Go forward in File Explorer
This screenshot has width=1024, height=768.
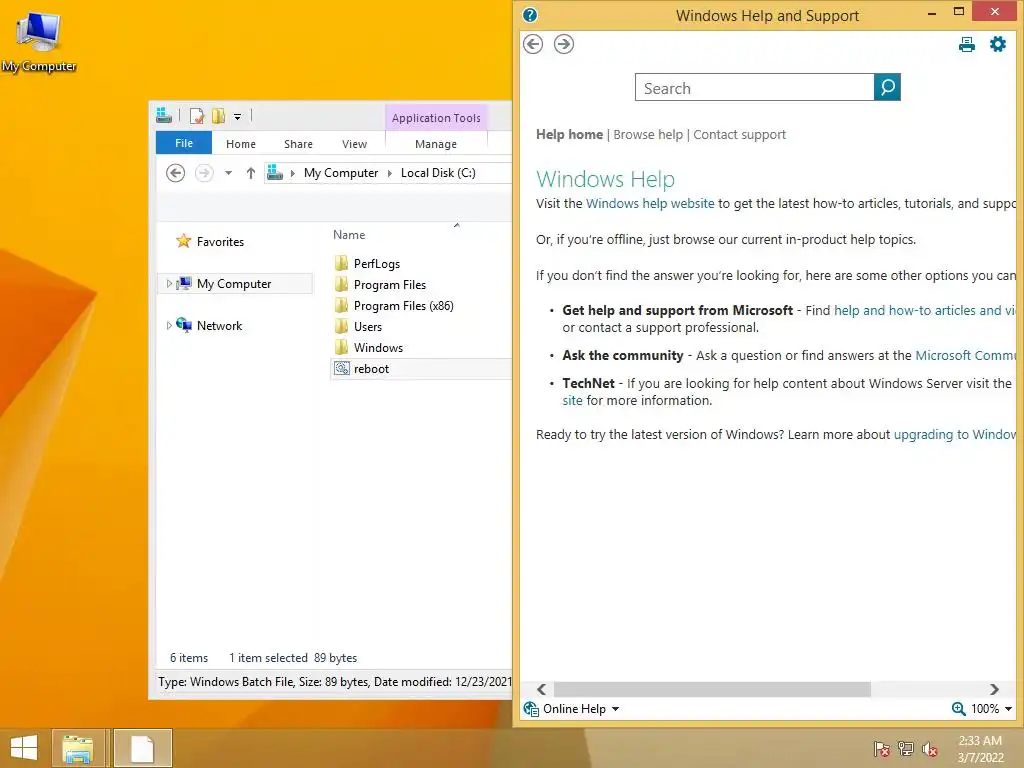tap(204, 173)
